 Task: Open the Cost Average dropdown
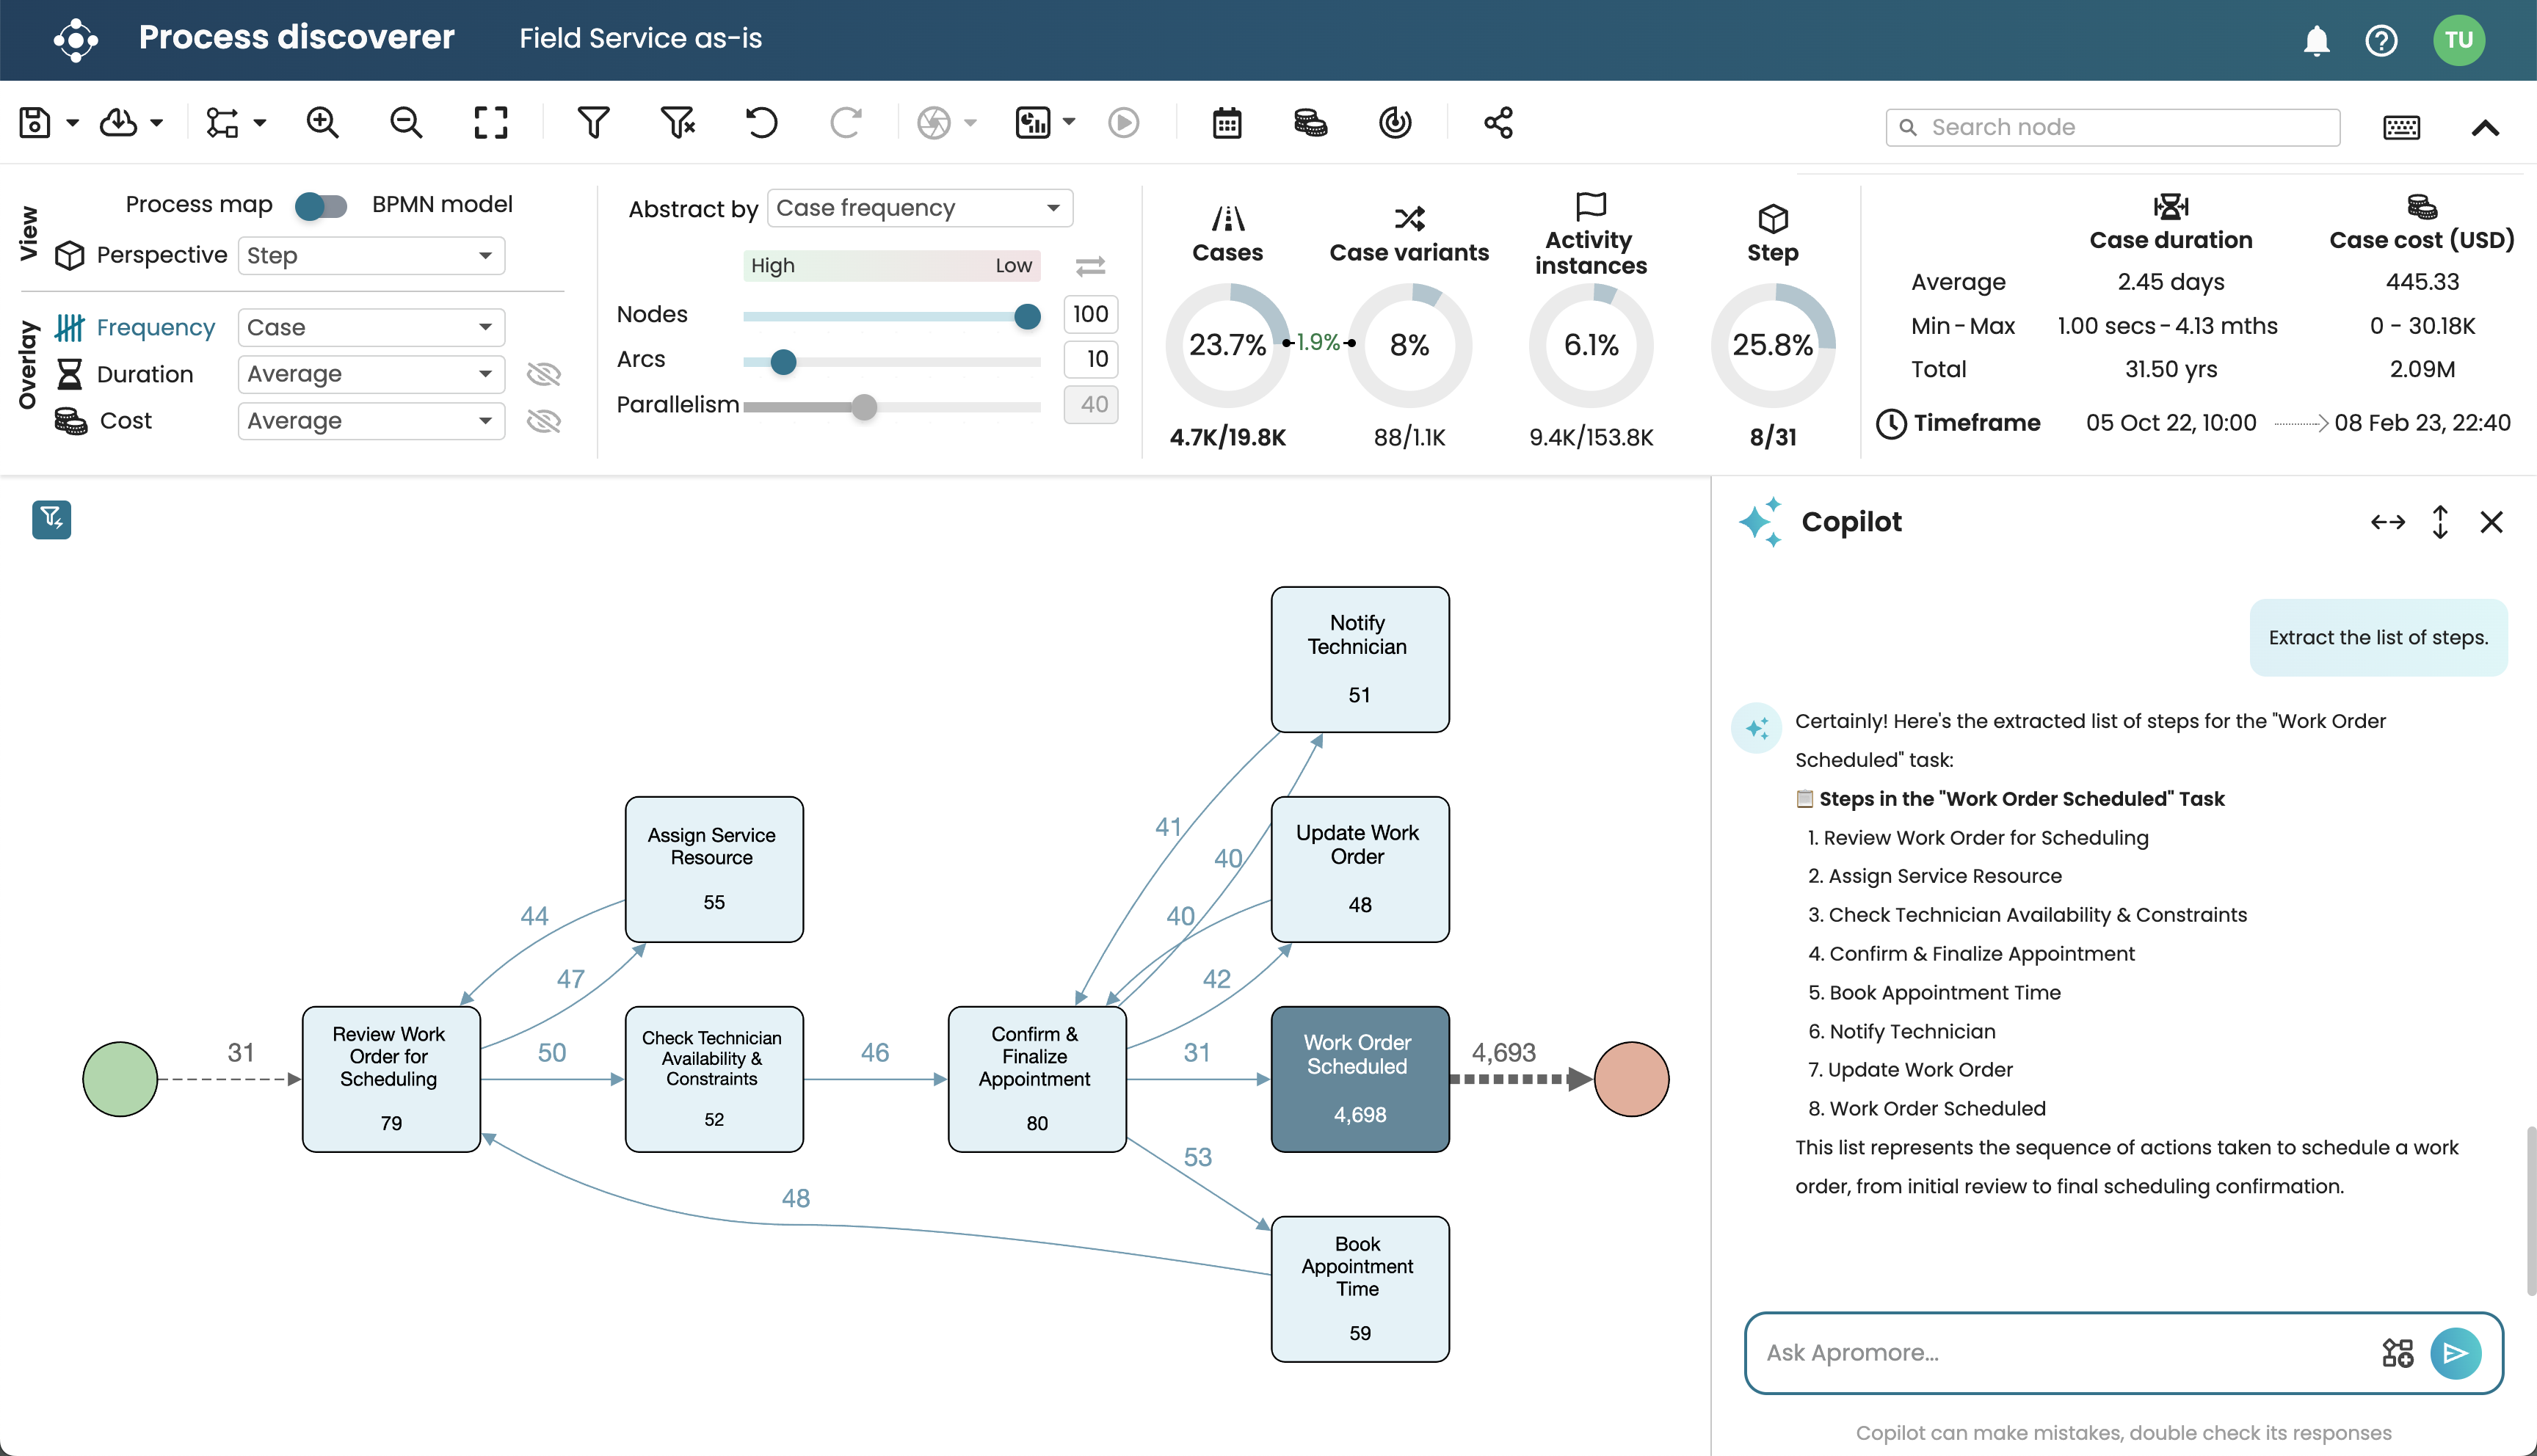371,421
